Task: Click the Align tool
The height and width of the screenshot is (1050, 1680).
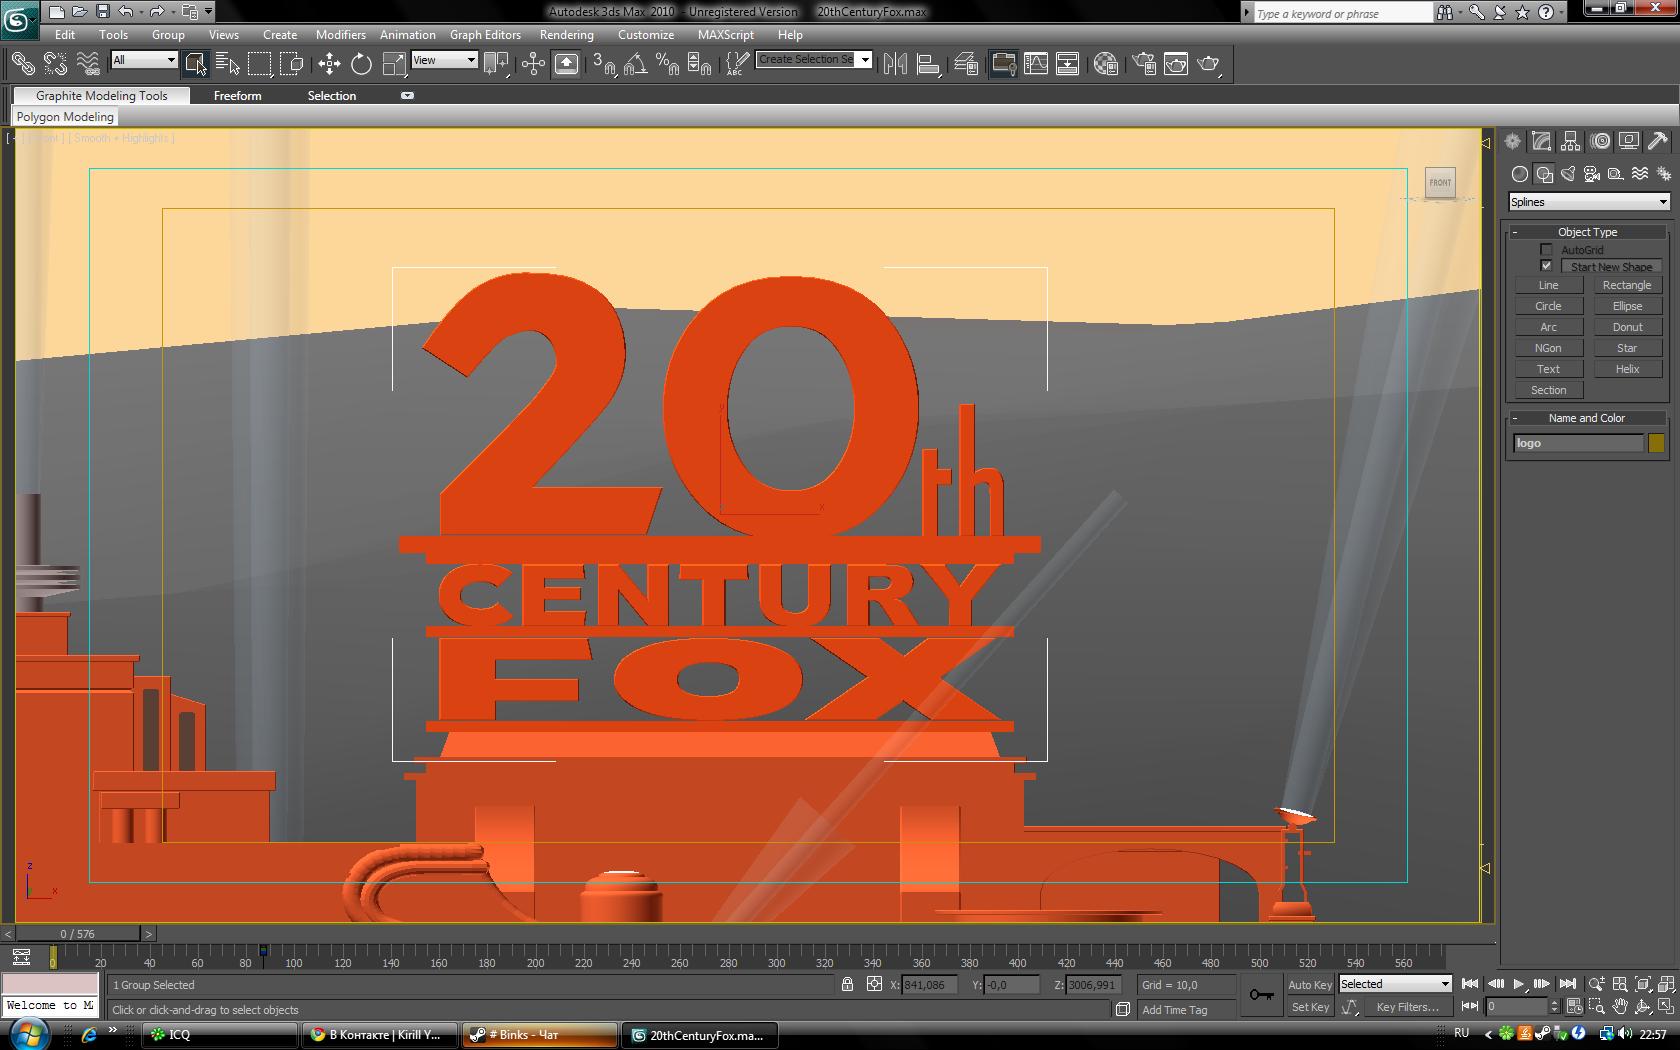Action: [928, 64]
